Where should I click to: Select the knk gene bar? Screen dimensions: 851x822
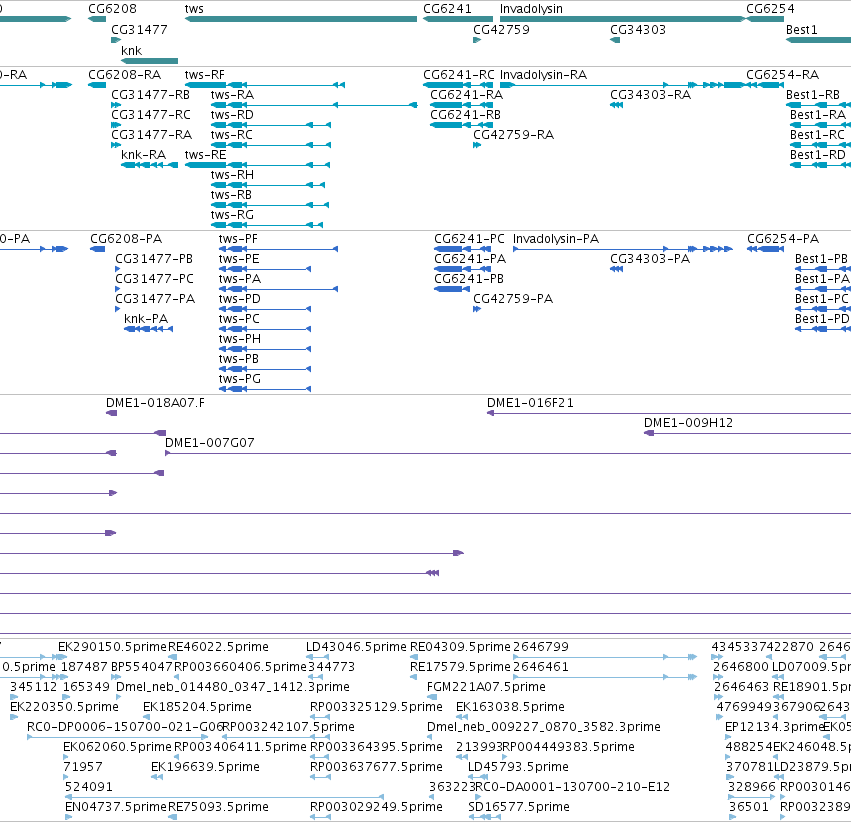tap(149, 61)
